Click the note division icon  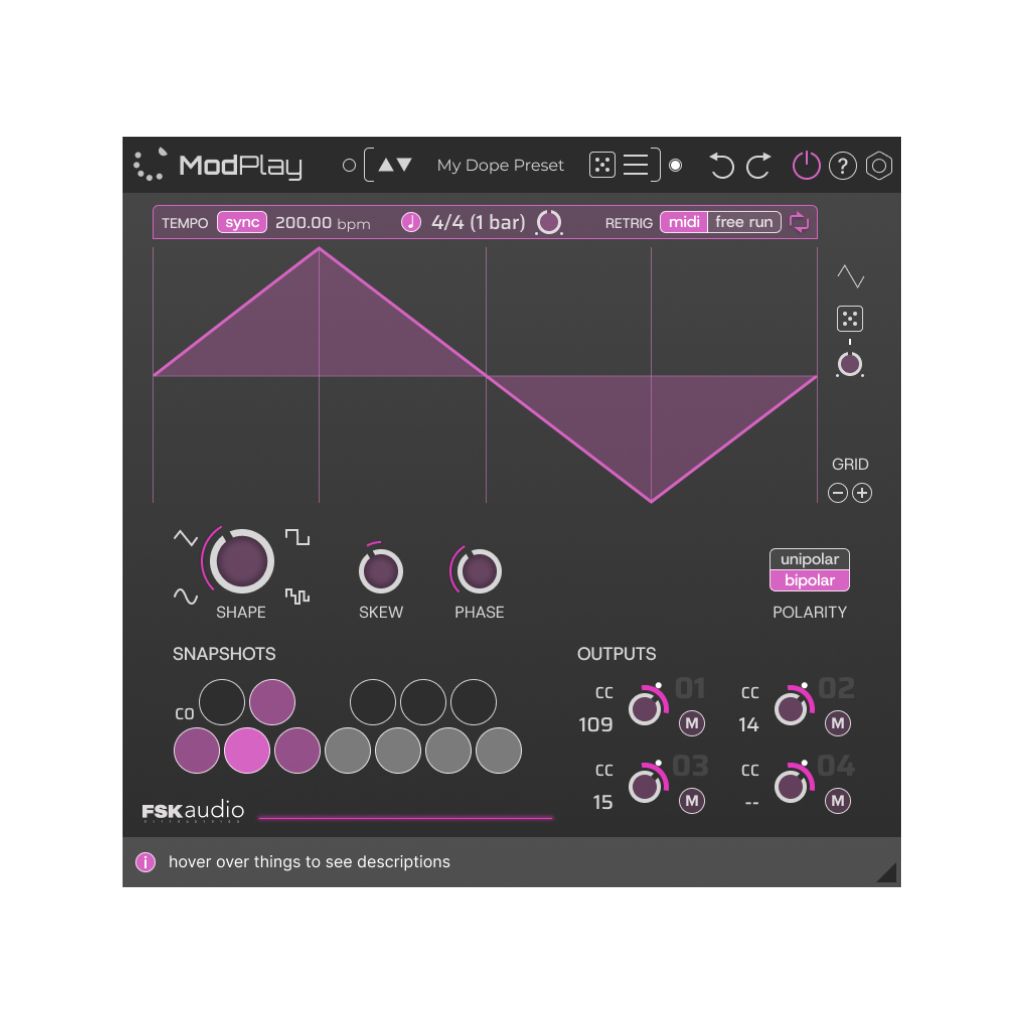coord(411,222)
